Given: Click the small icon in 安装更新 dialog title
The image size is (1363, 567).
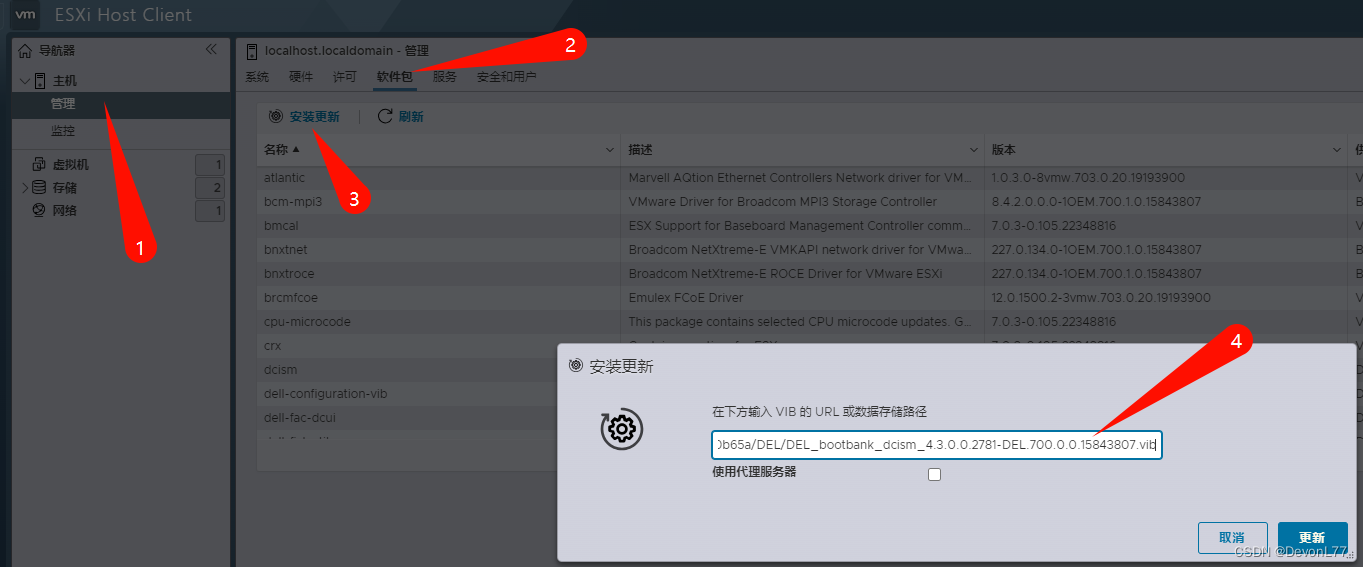Looking at the screenshot, I should pyautogui.click(x=575, y=366).
